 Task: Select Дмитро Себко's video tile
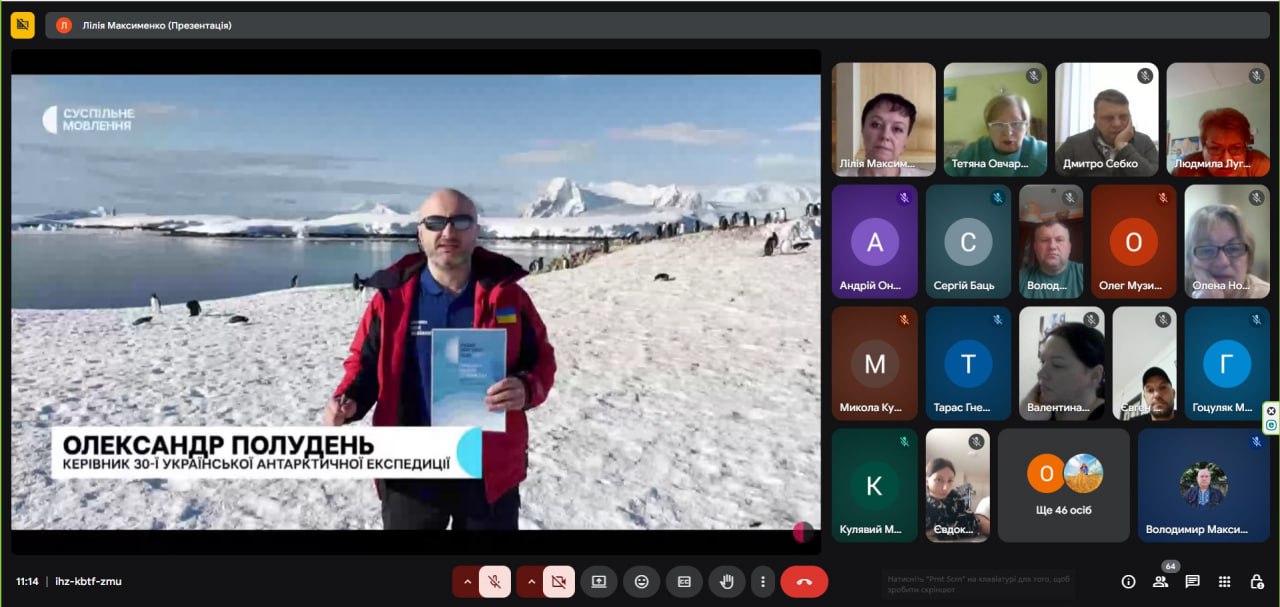click(1106, 120)
